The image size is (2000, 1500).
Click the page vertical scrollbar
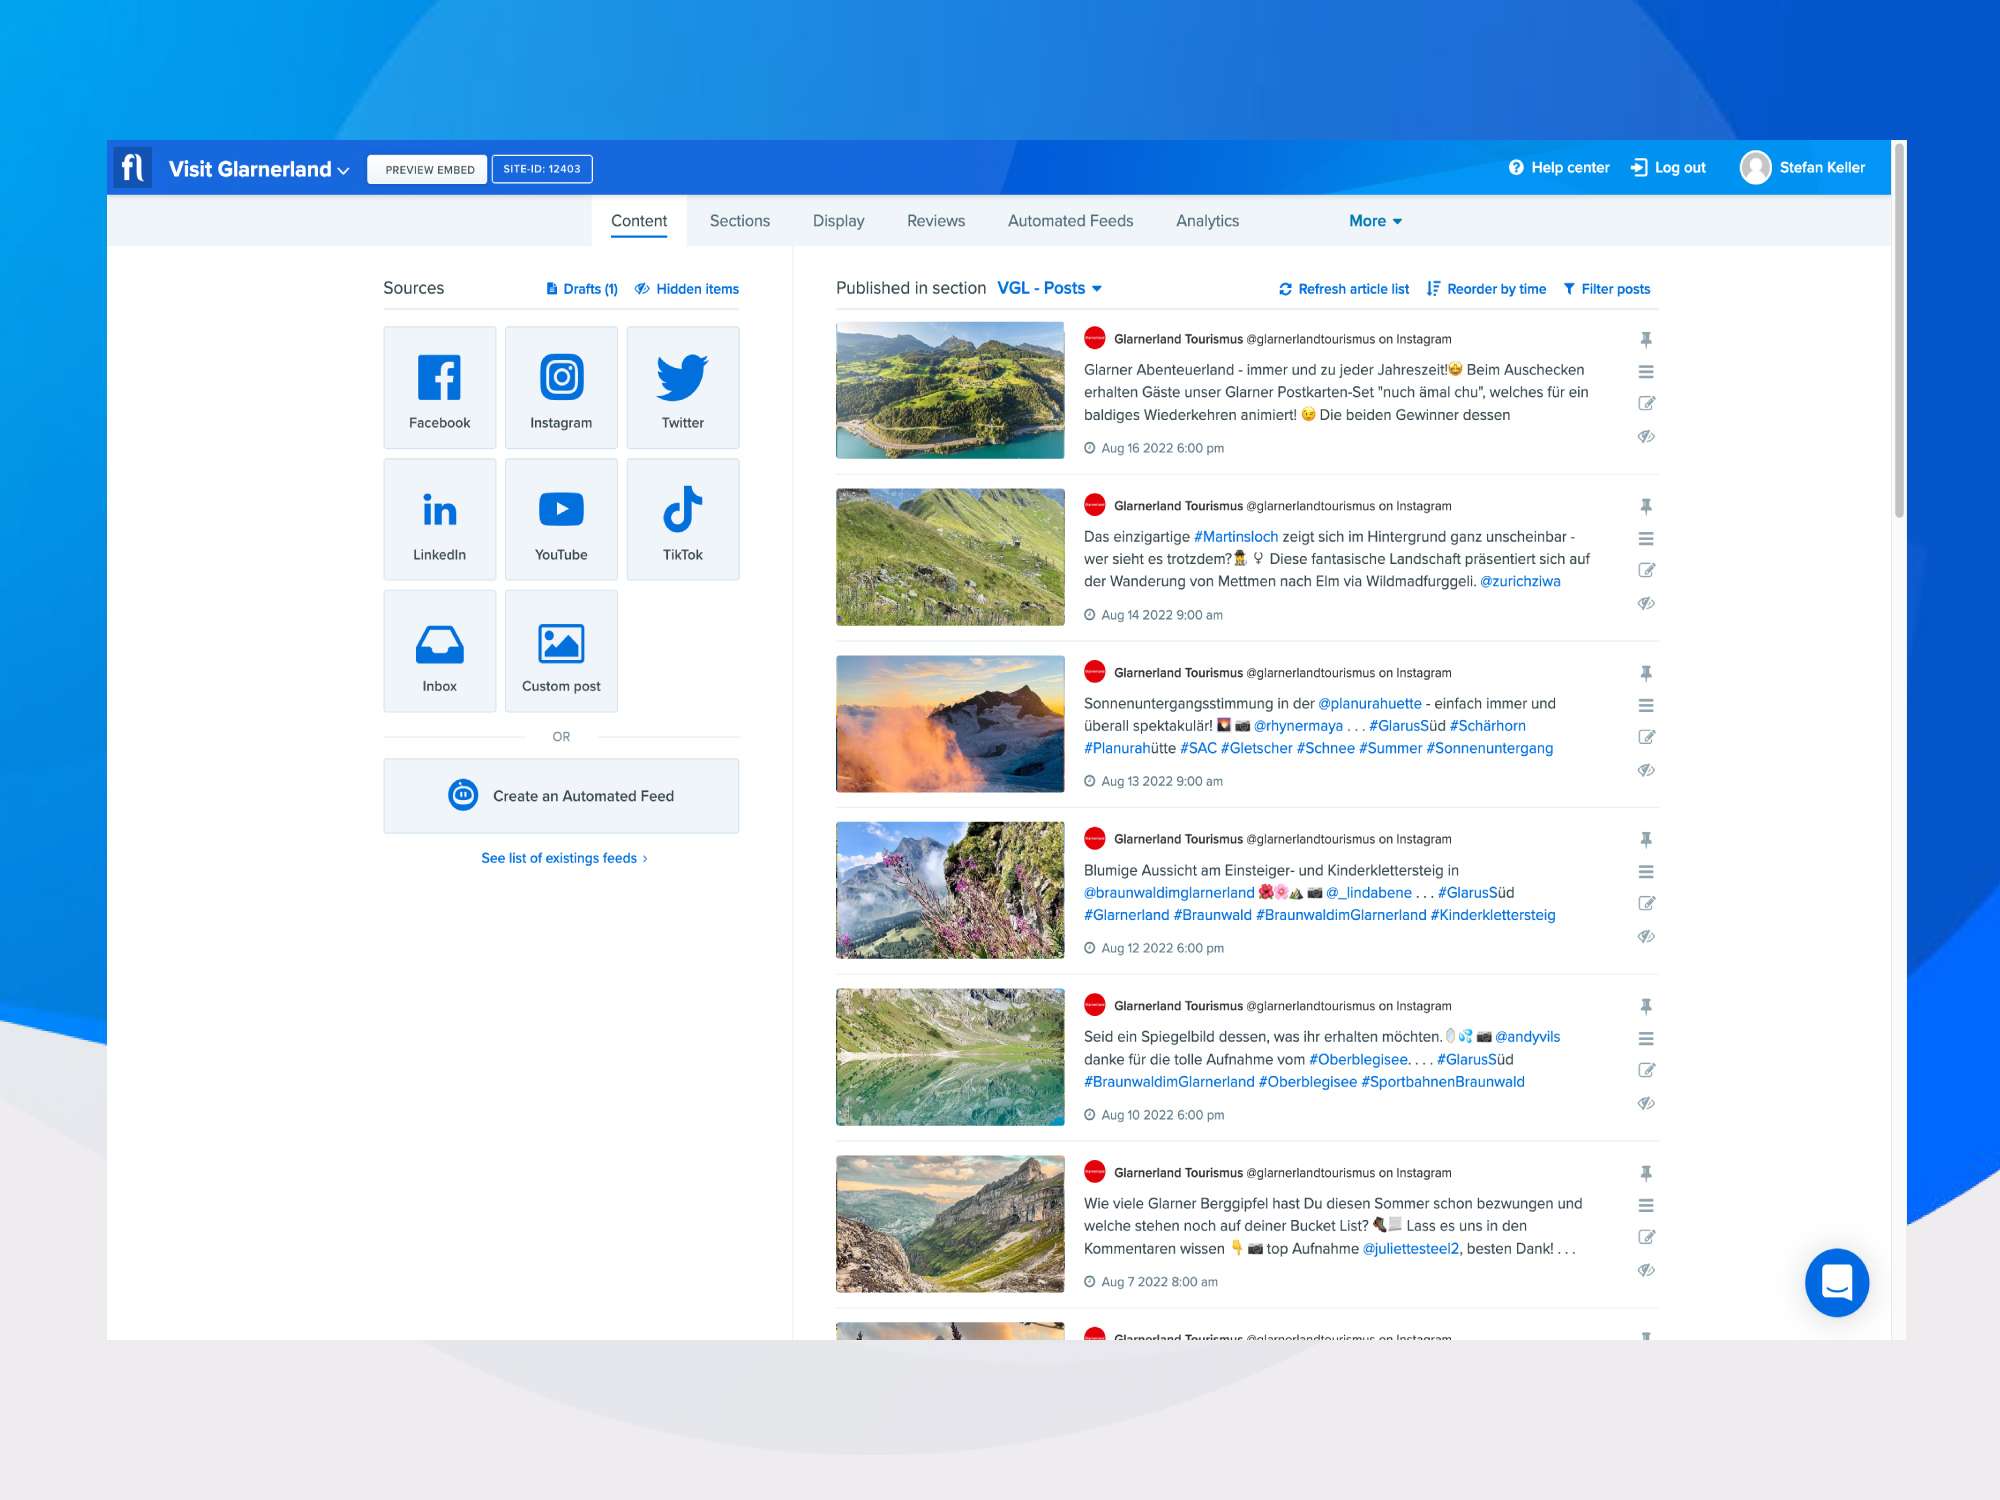click(x=1898, y=330)
